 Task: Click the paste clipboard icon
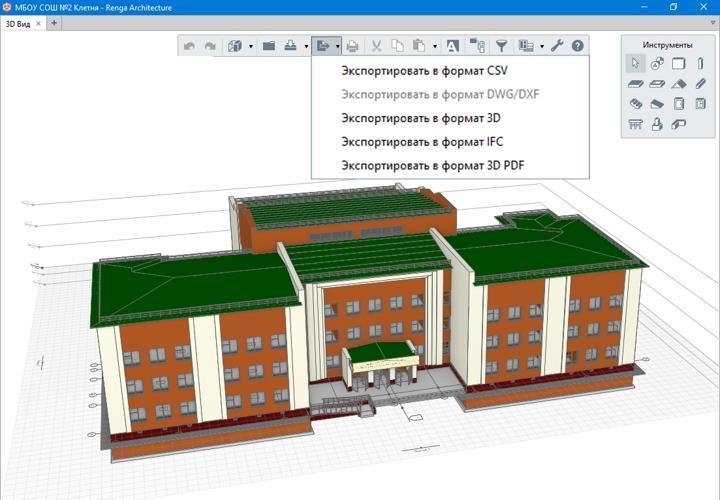coord(419,45)
